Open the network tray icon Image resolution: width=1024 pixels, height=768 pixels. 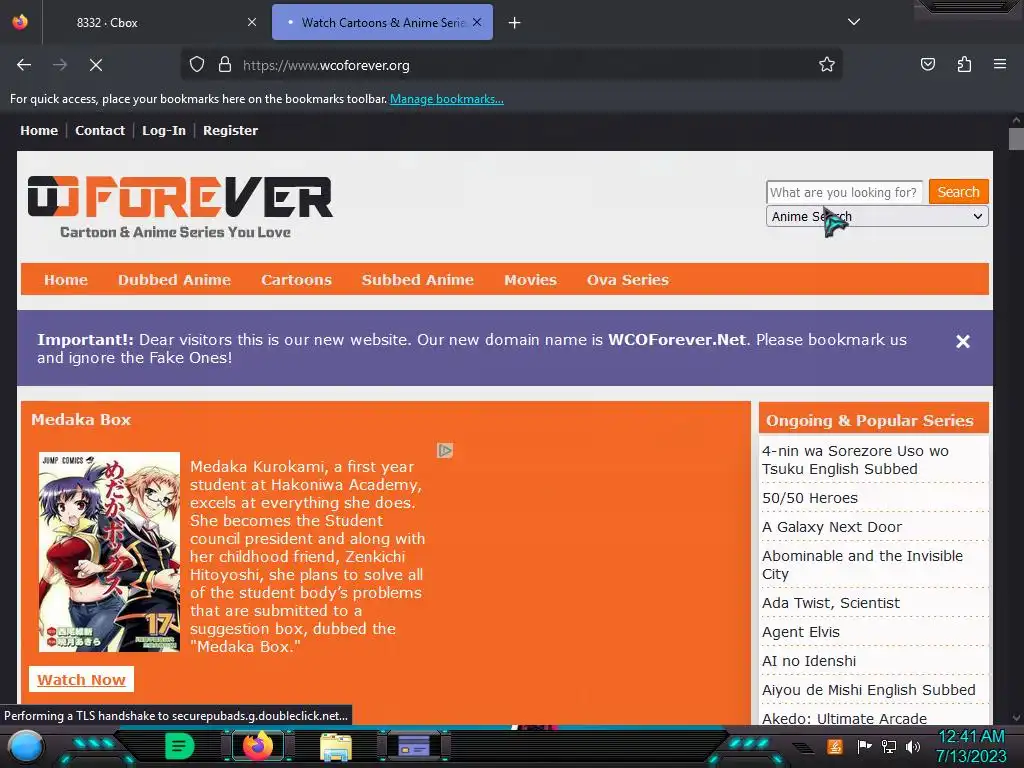click(x=888, y=746)
